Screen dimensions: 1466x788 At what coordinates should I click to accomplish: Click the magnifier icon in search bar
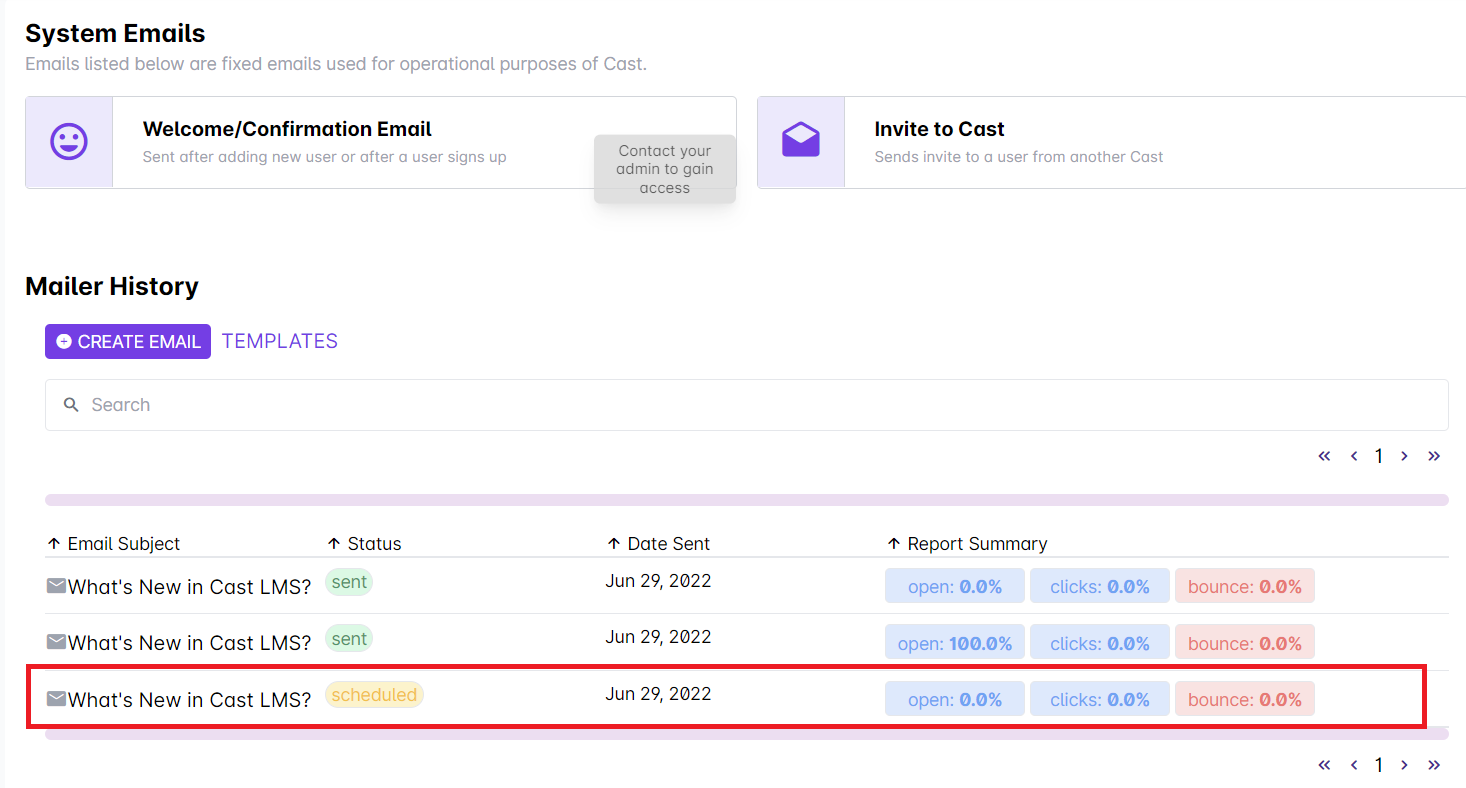(x=71, y=405)
